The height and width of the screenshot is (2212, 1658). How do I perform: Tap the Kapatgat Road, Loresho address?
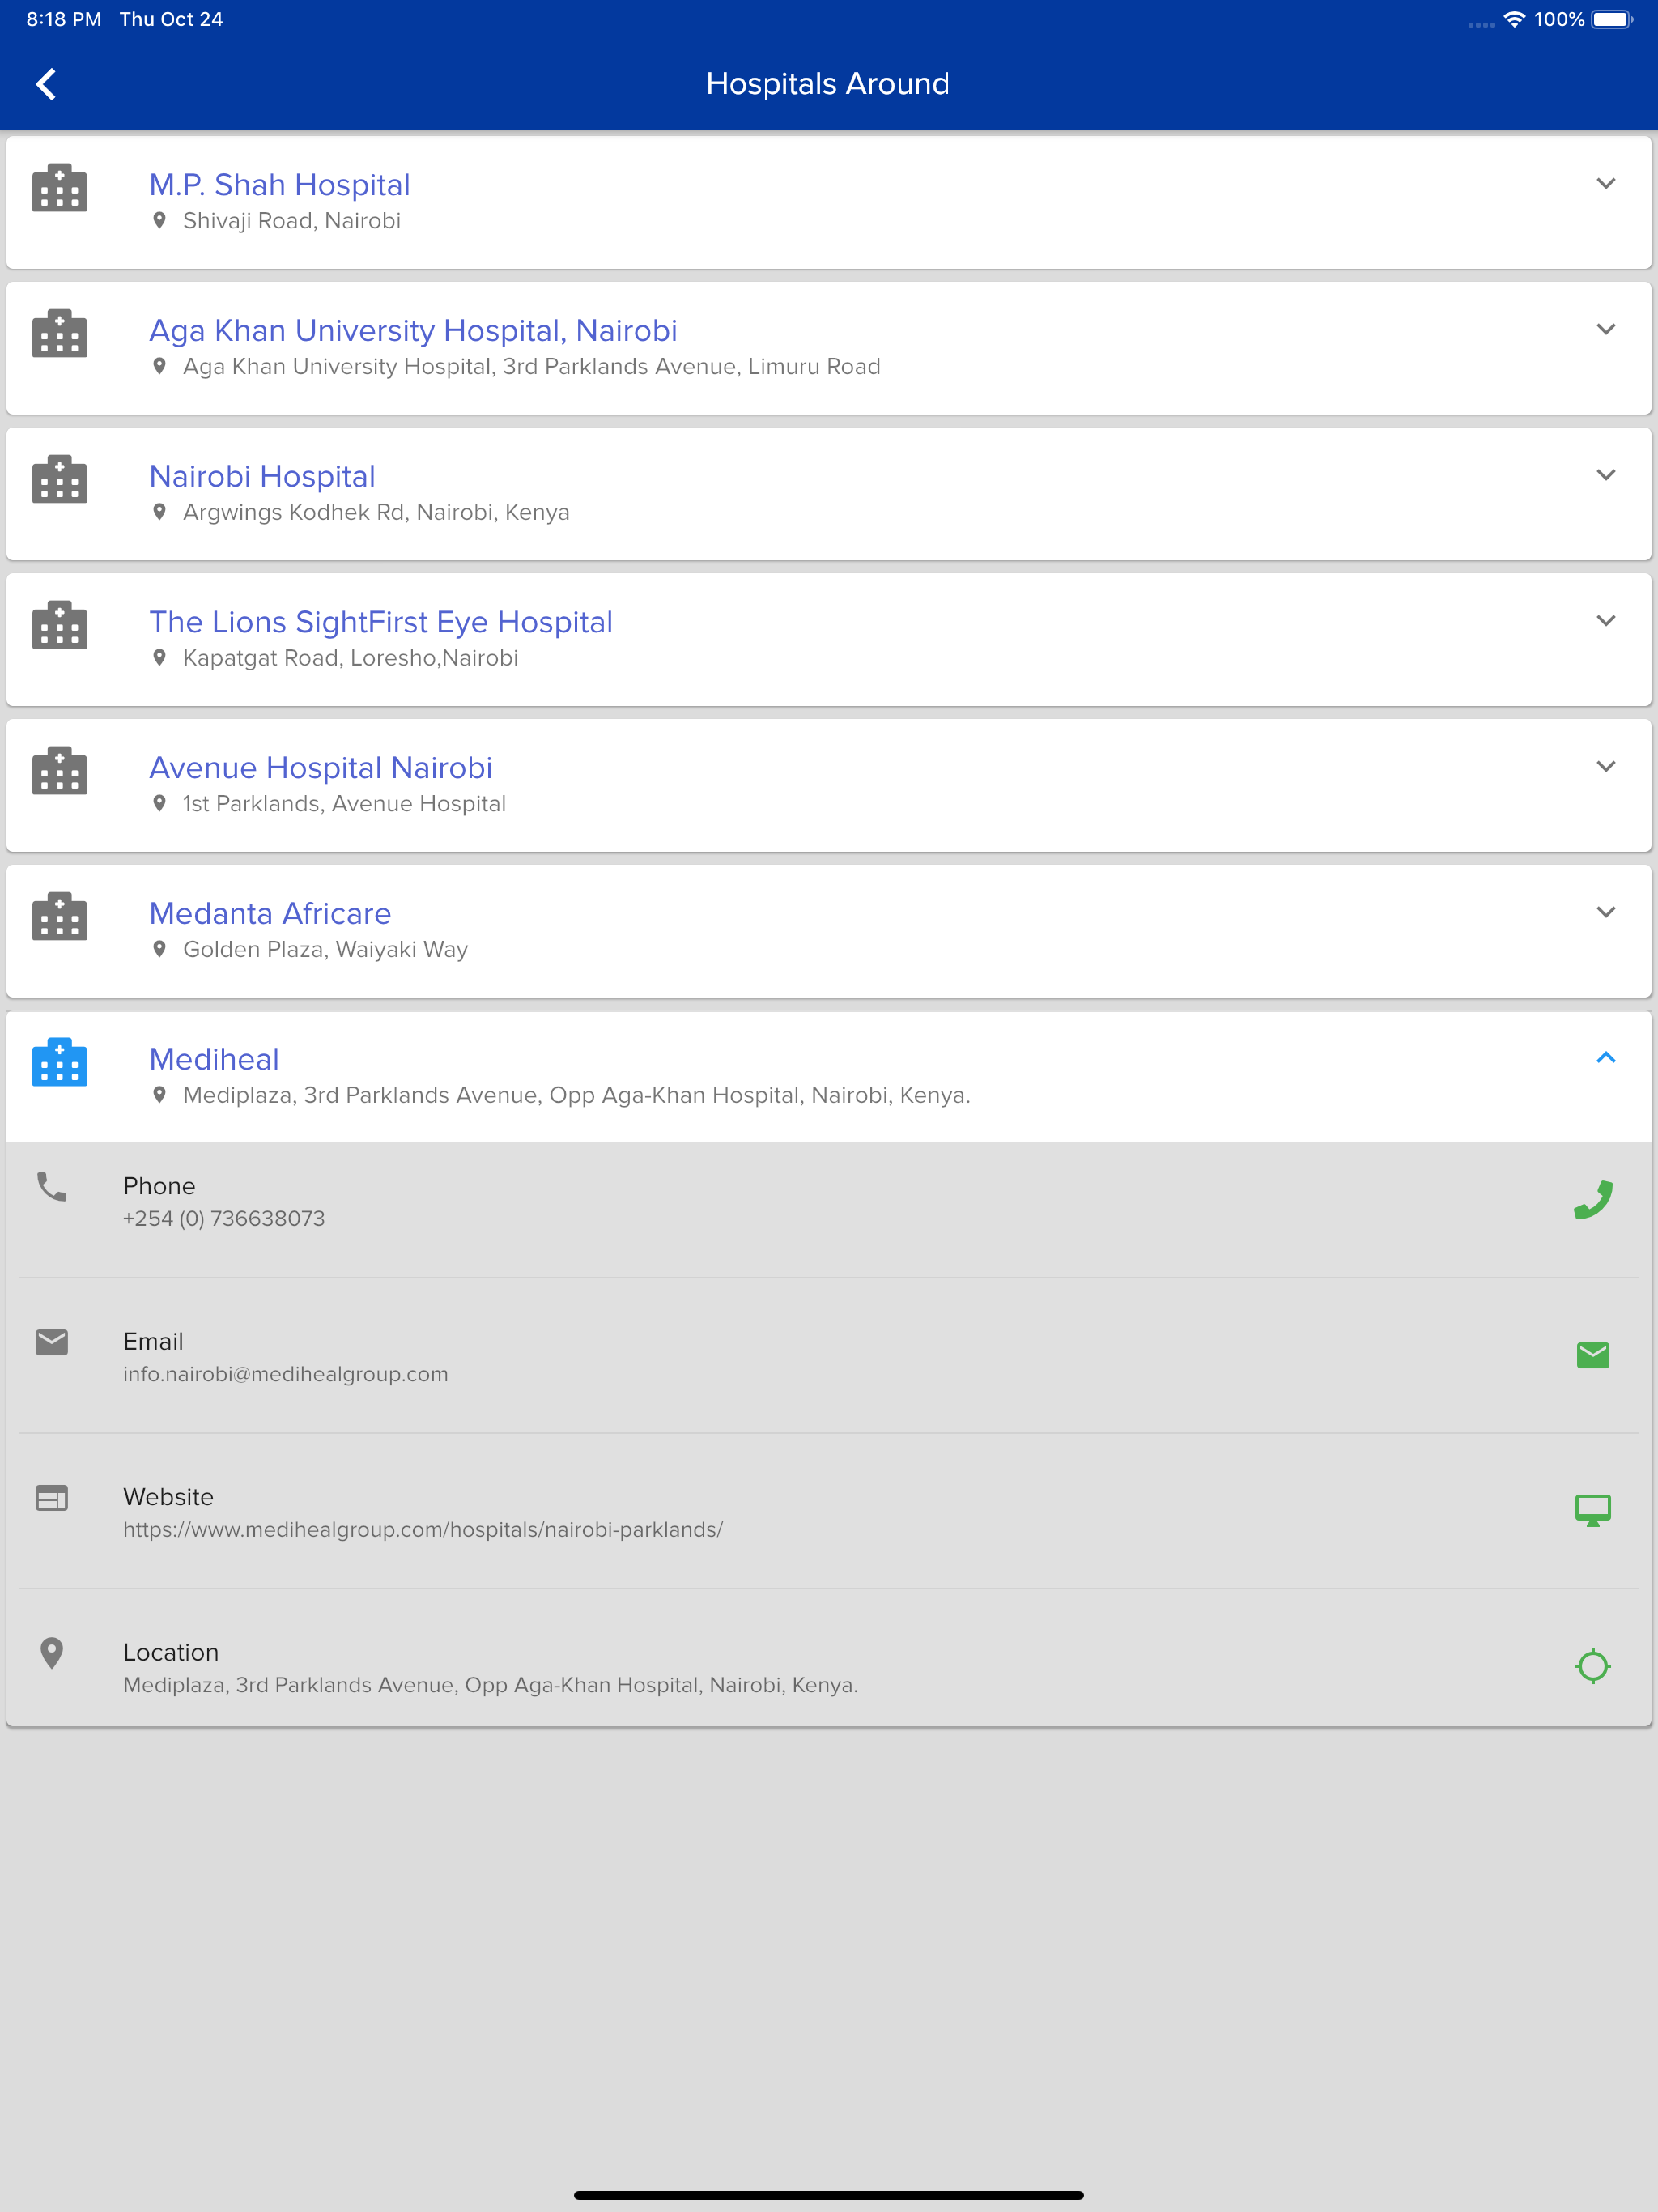350,658
